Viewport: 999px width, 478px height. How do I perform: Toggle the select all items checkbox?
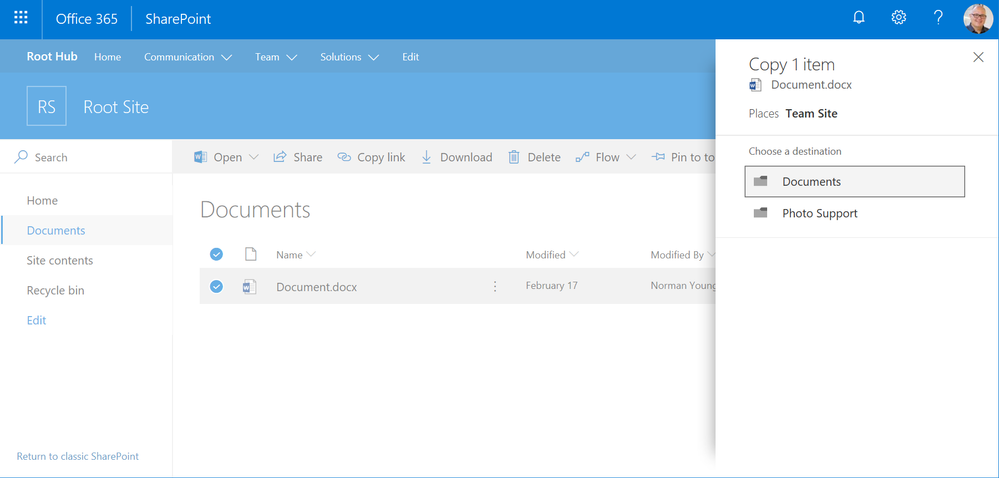(x=217, y=254)
